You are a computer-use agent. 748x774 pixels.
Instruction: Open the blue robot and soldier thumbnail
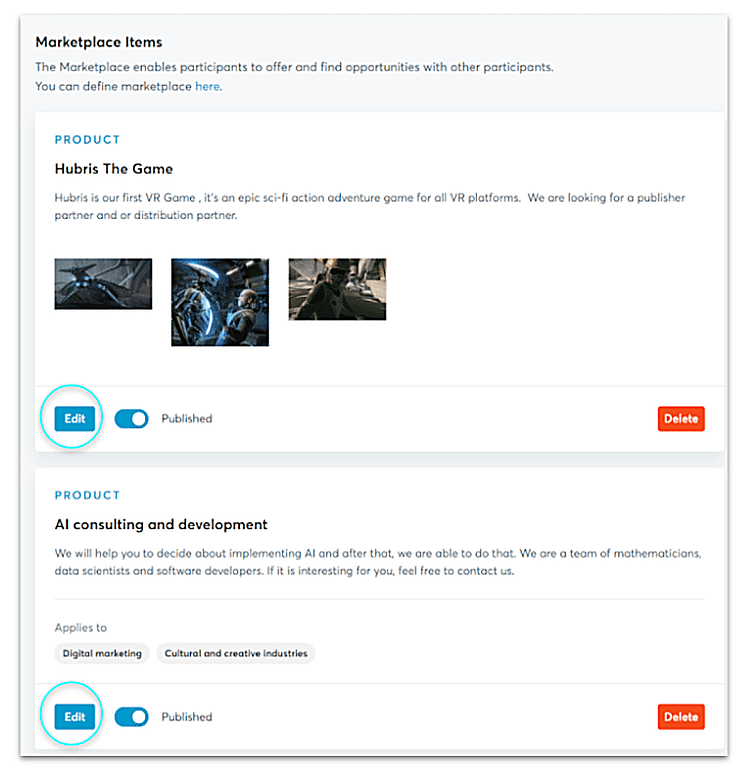[220, 302]
